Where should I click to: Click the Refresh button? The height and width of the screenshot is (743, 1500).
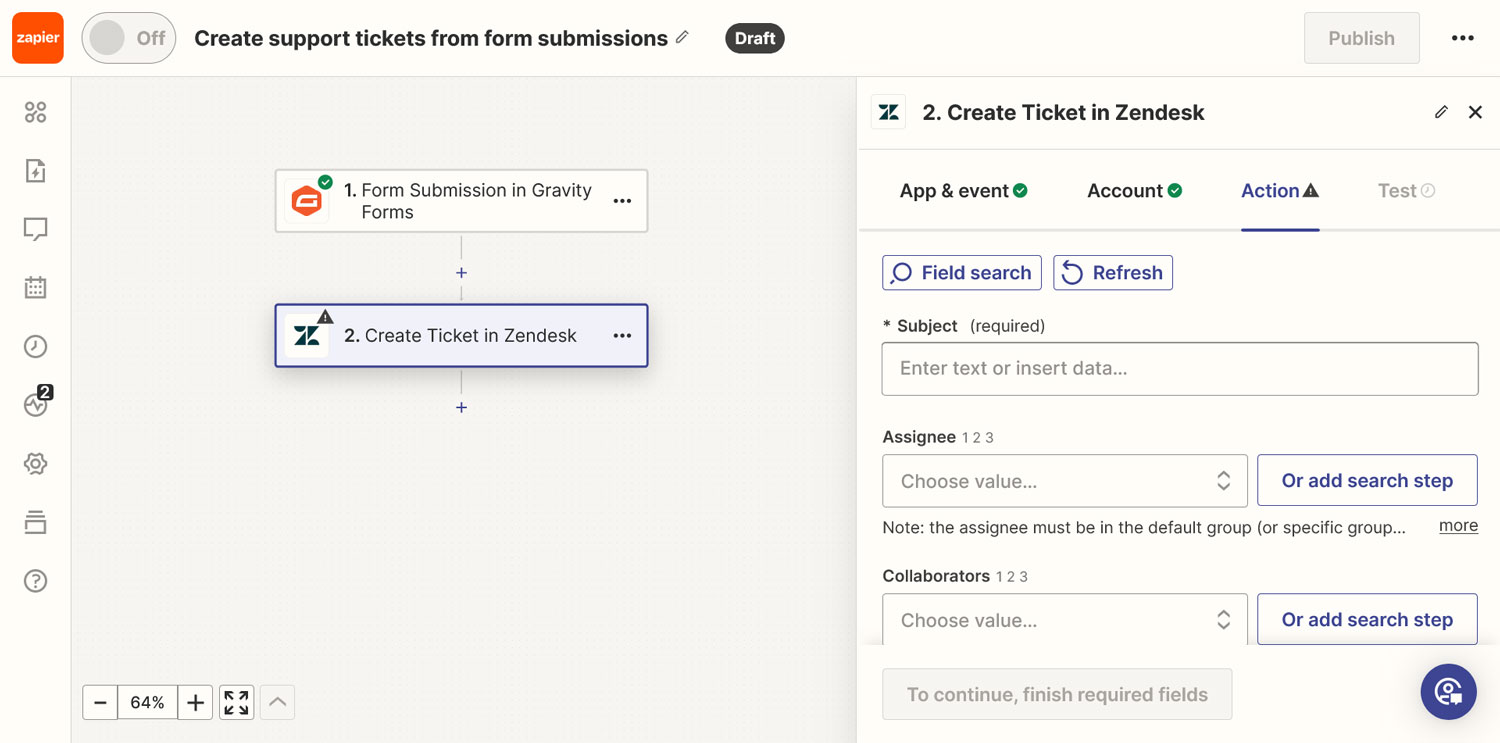1113,273
